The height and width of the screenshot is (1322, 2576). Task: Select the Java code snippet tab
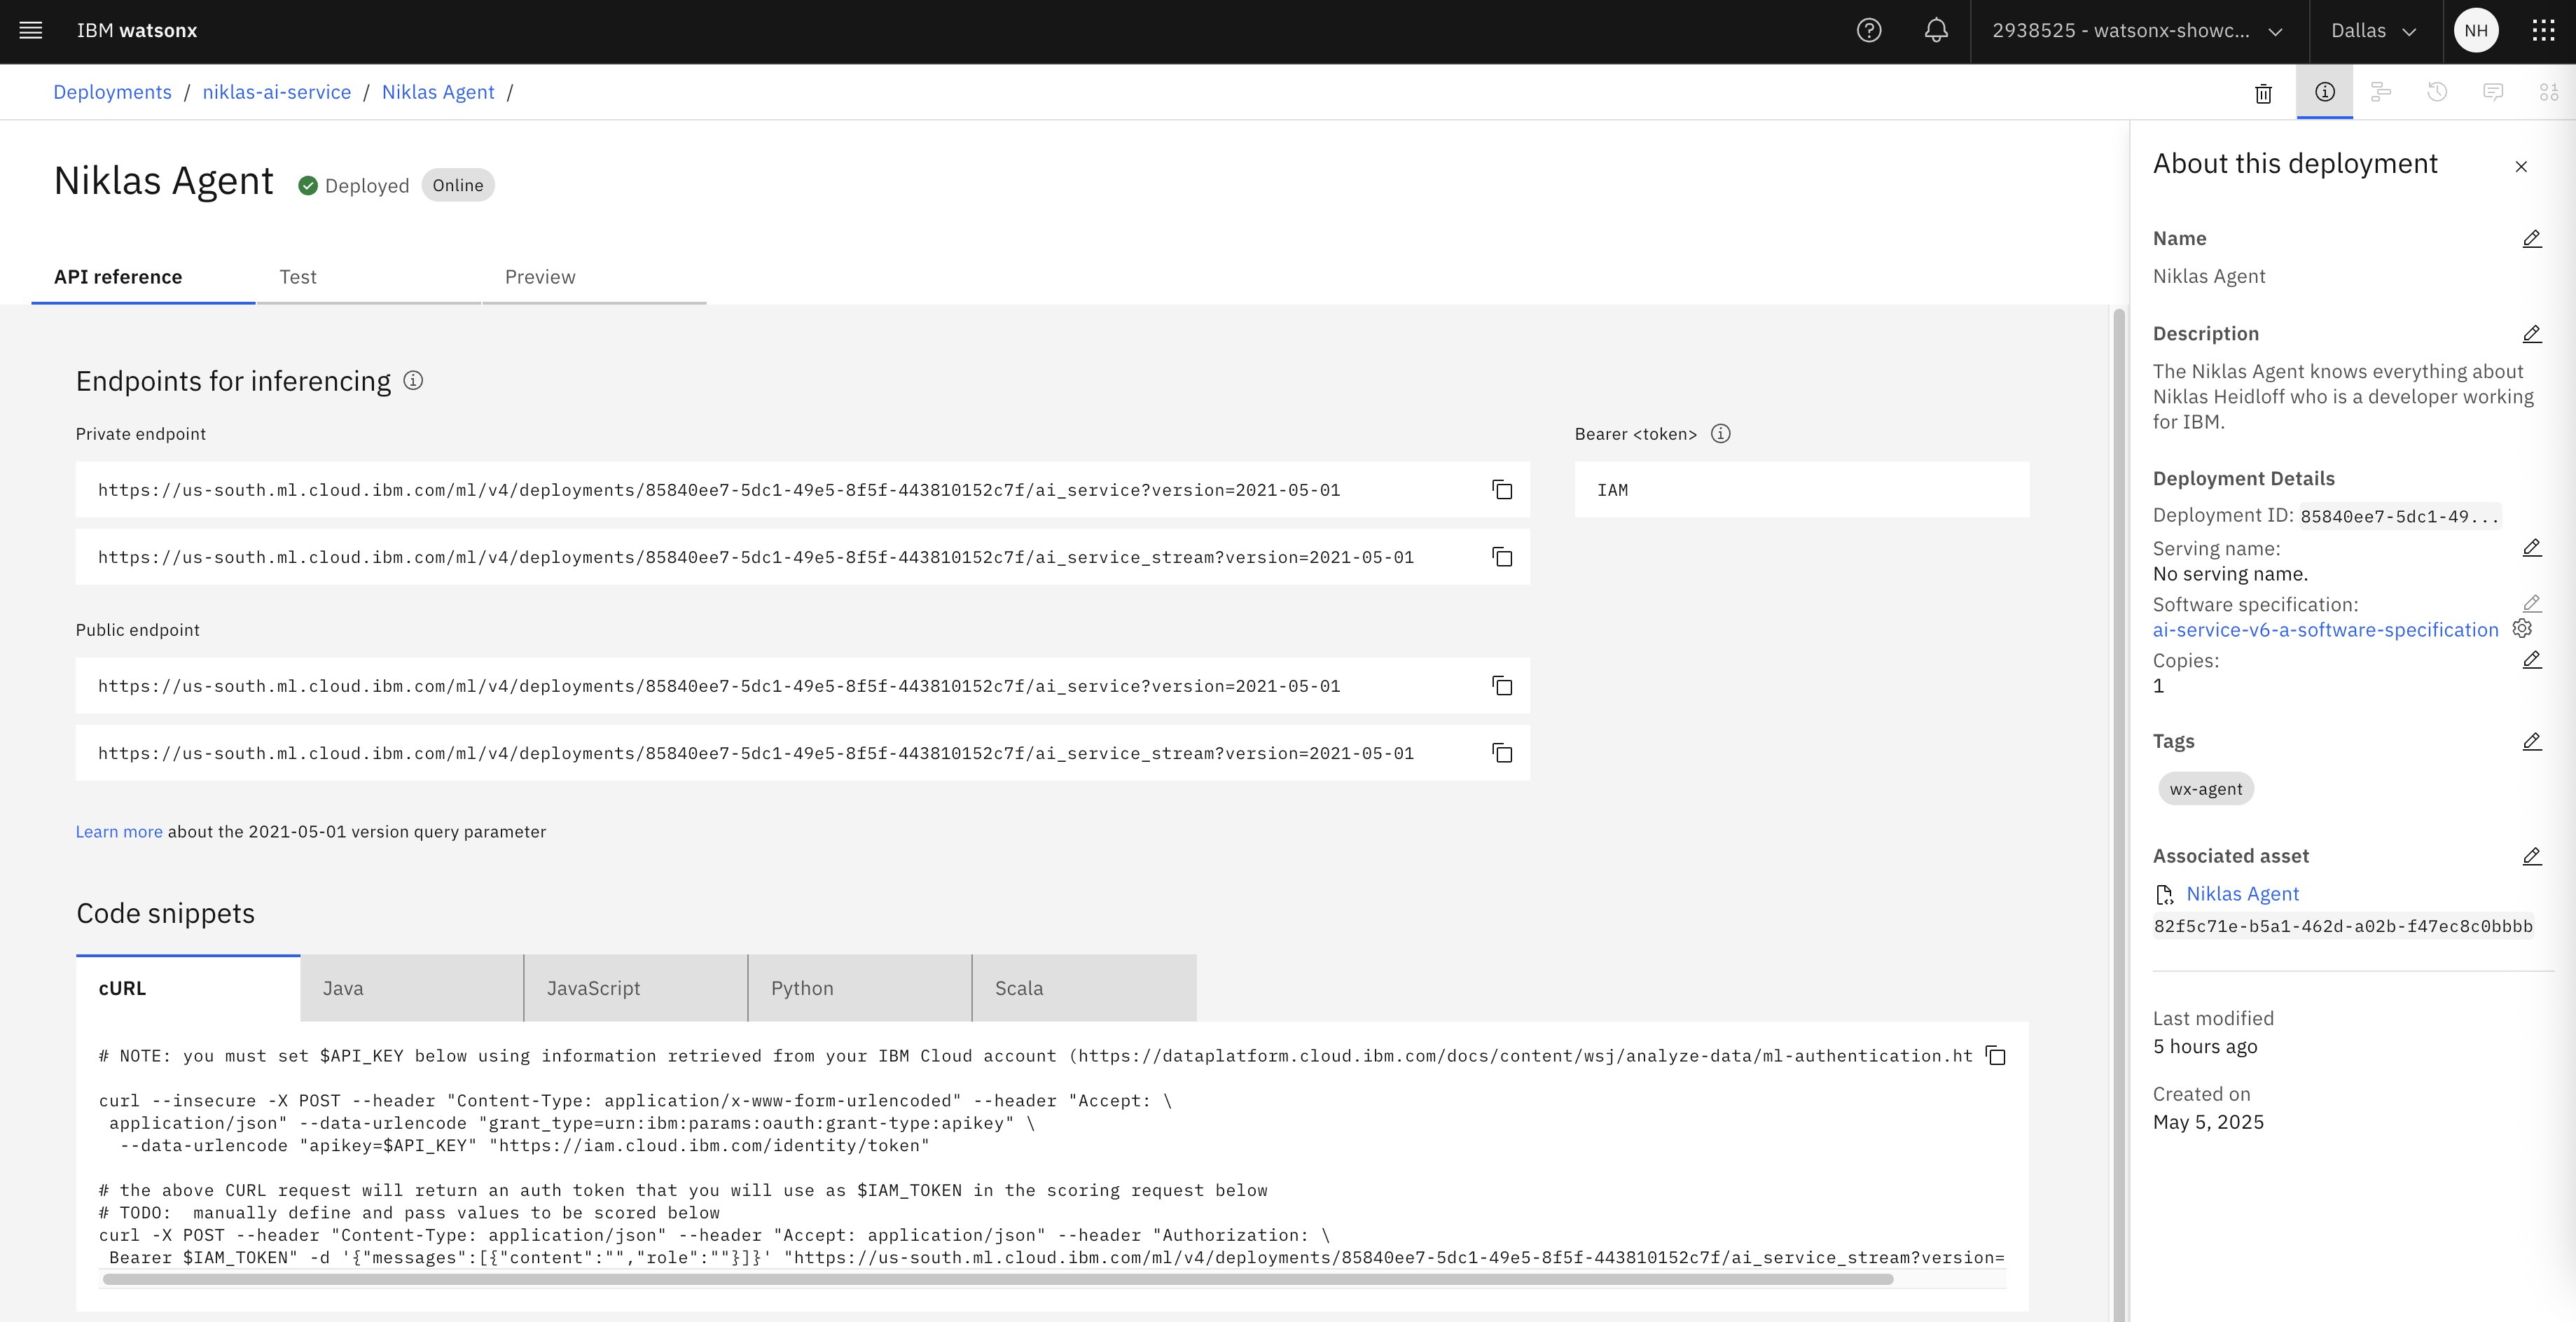[412, 988]
